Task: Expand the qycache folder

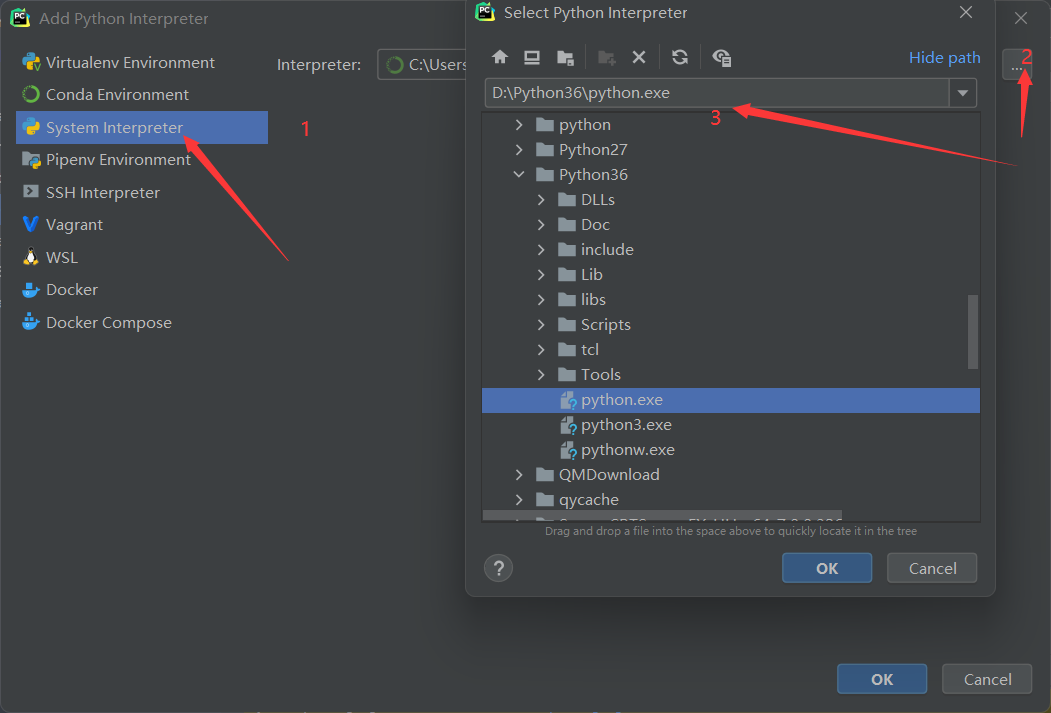Action: [519, 500]
